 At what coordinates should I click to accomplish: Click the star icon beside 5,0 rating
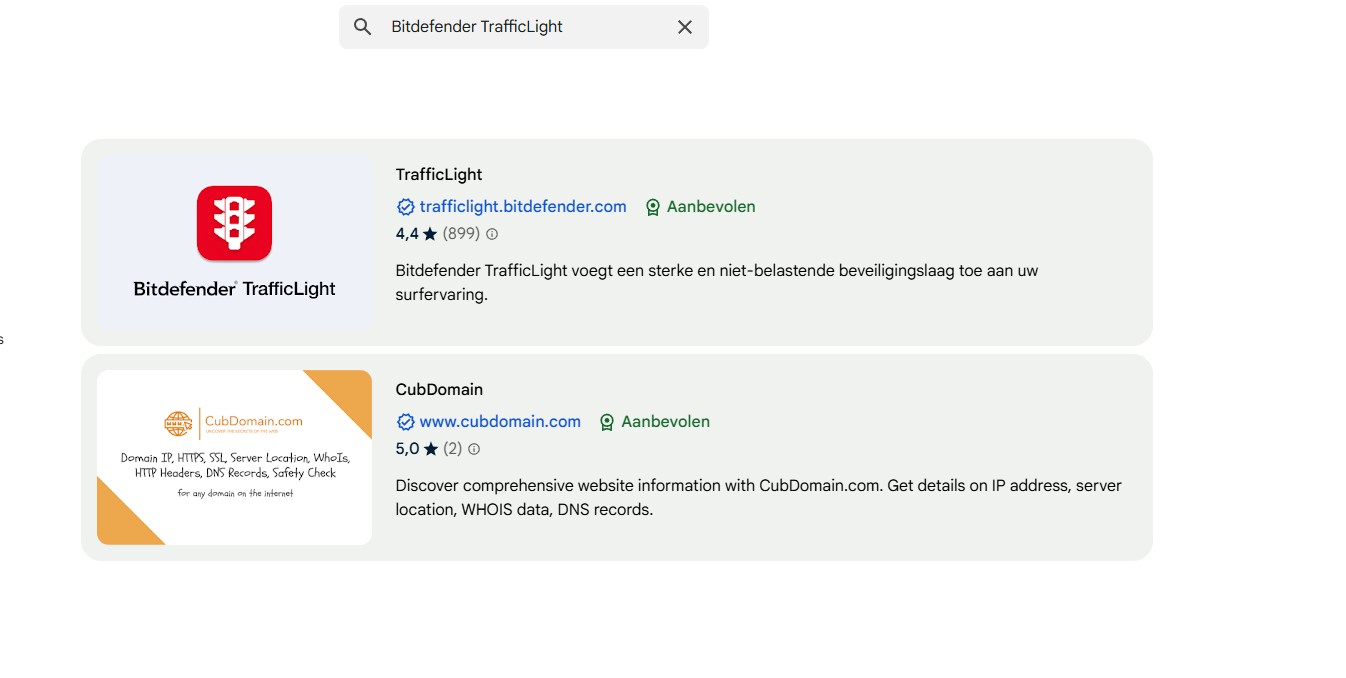point(430,449)
